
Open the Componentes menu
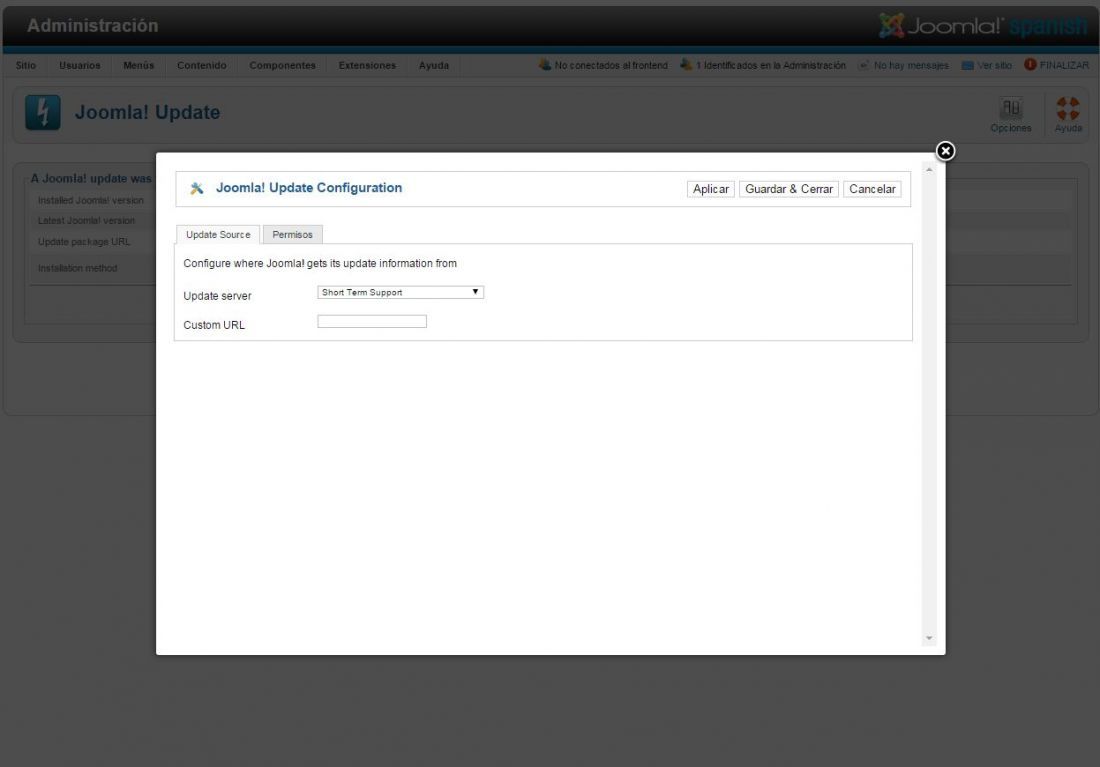pos(282,65)
